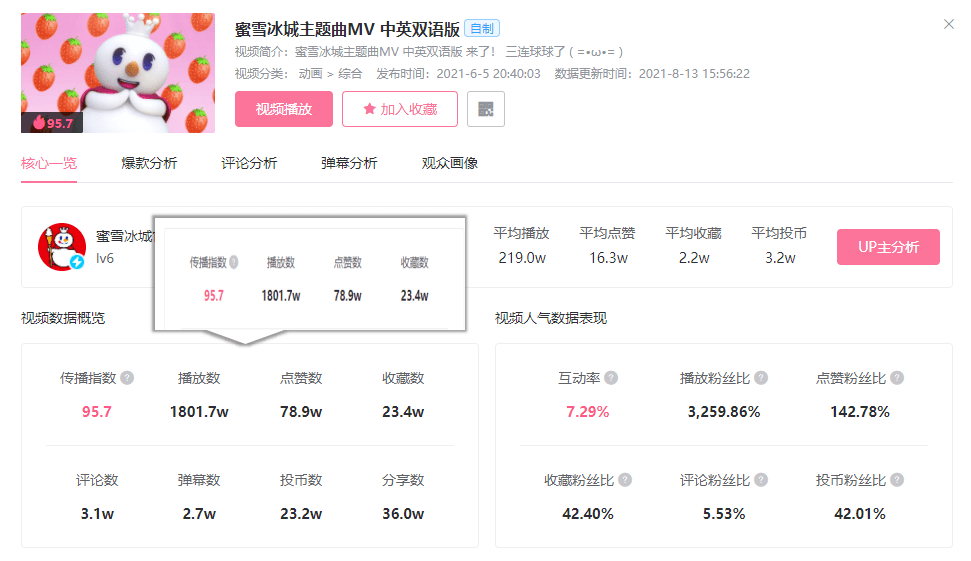Screen dimensions: 971x561
Task: Switch to the 评论分析 tab
Action: (249, 163)
